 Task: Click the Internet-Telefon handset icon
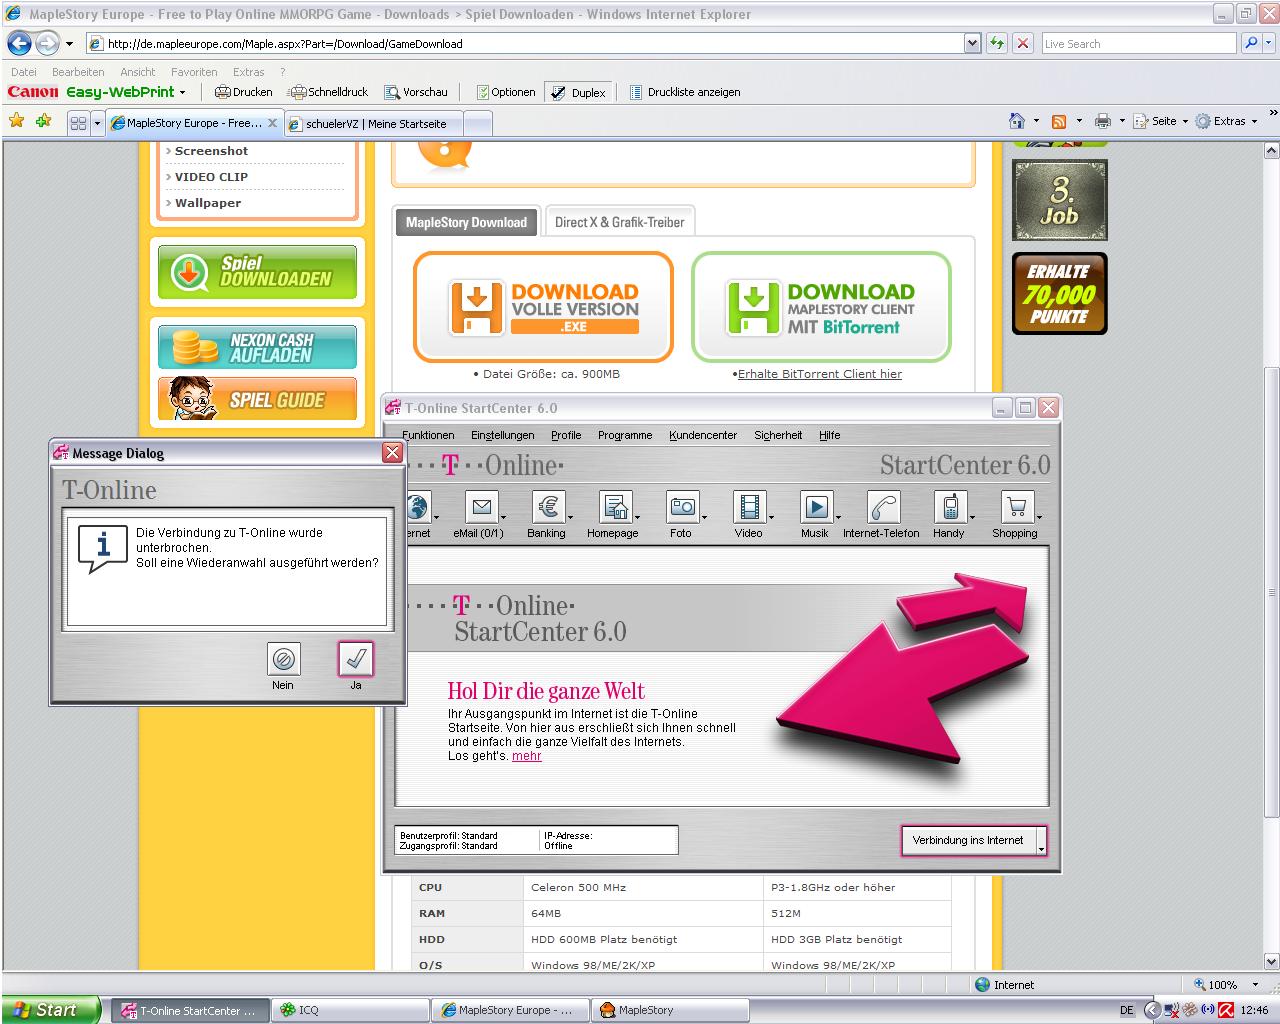pyautogui.click(x=883, y=508)
